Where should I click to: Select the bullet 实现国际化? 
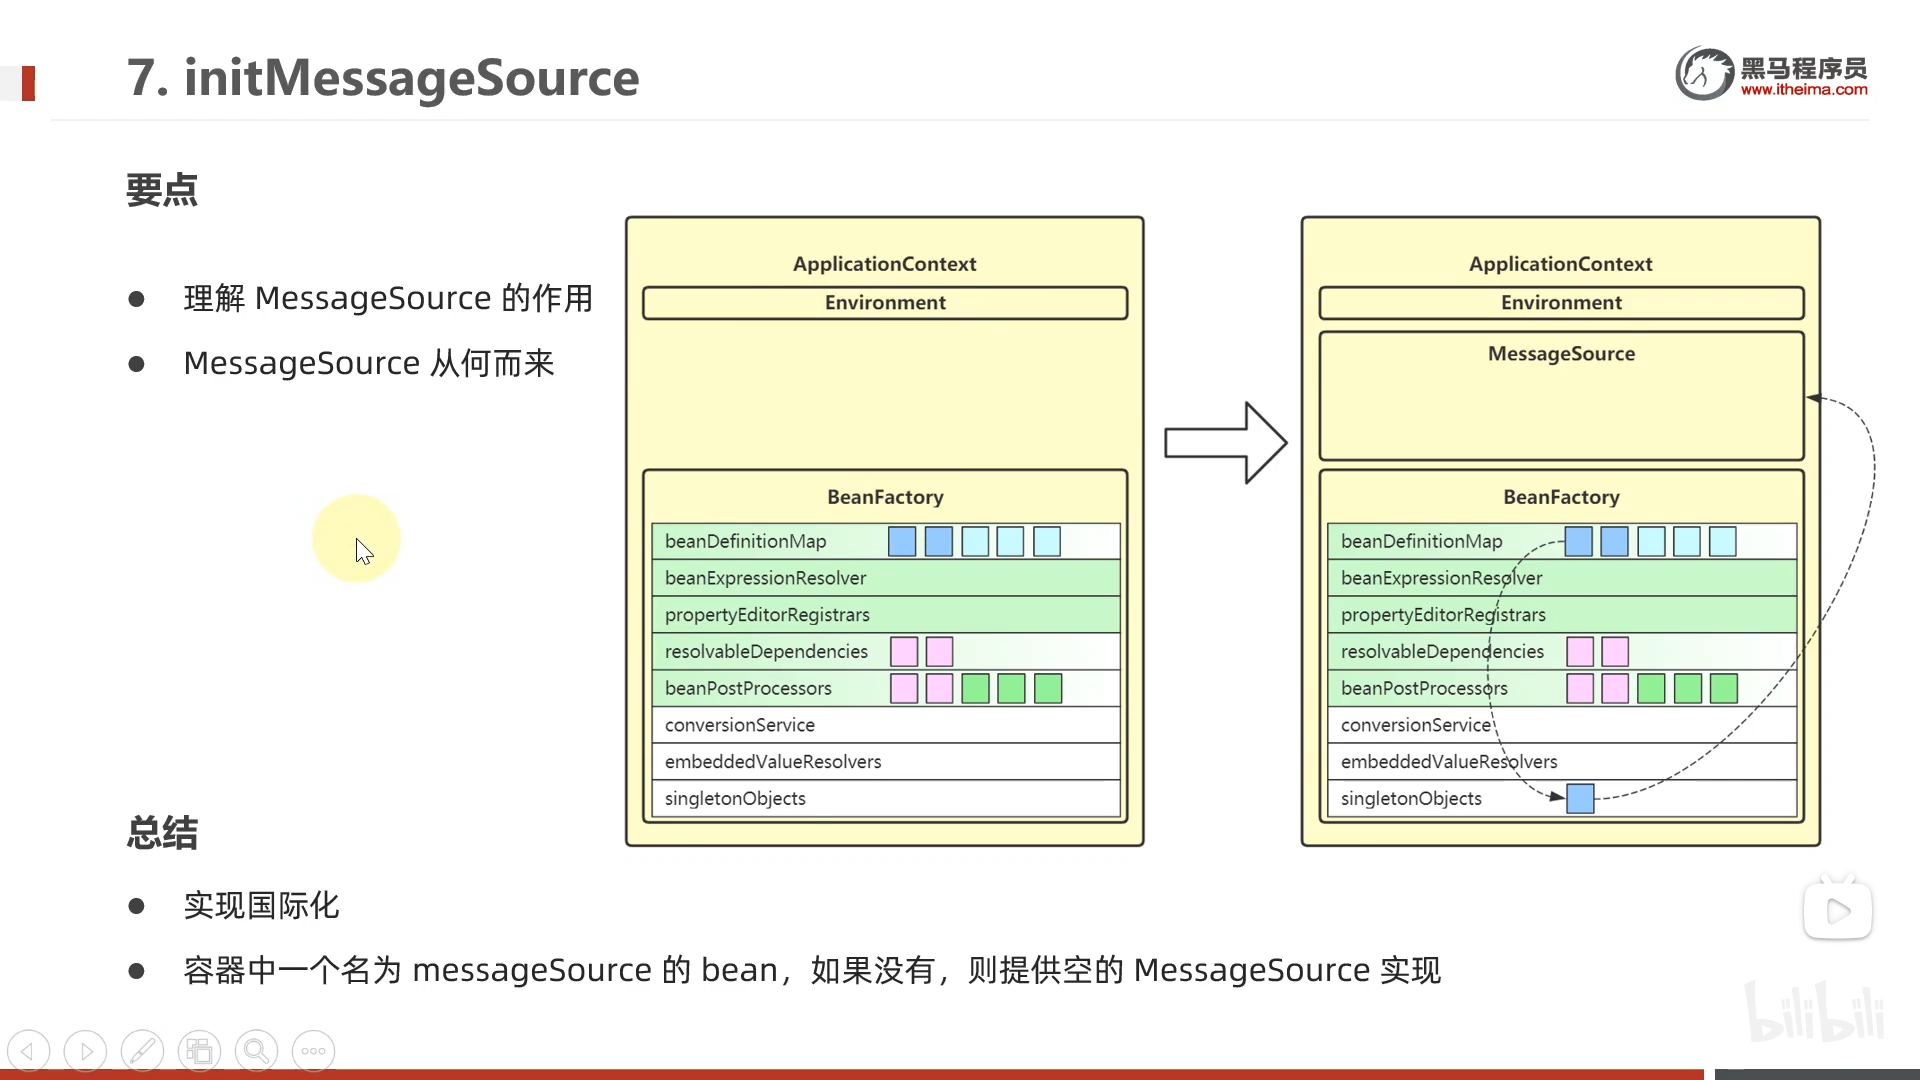click(261, 906)
